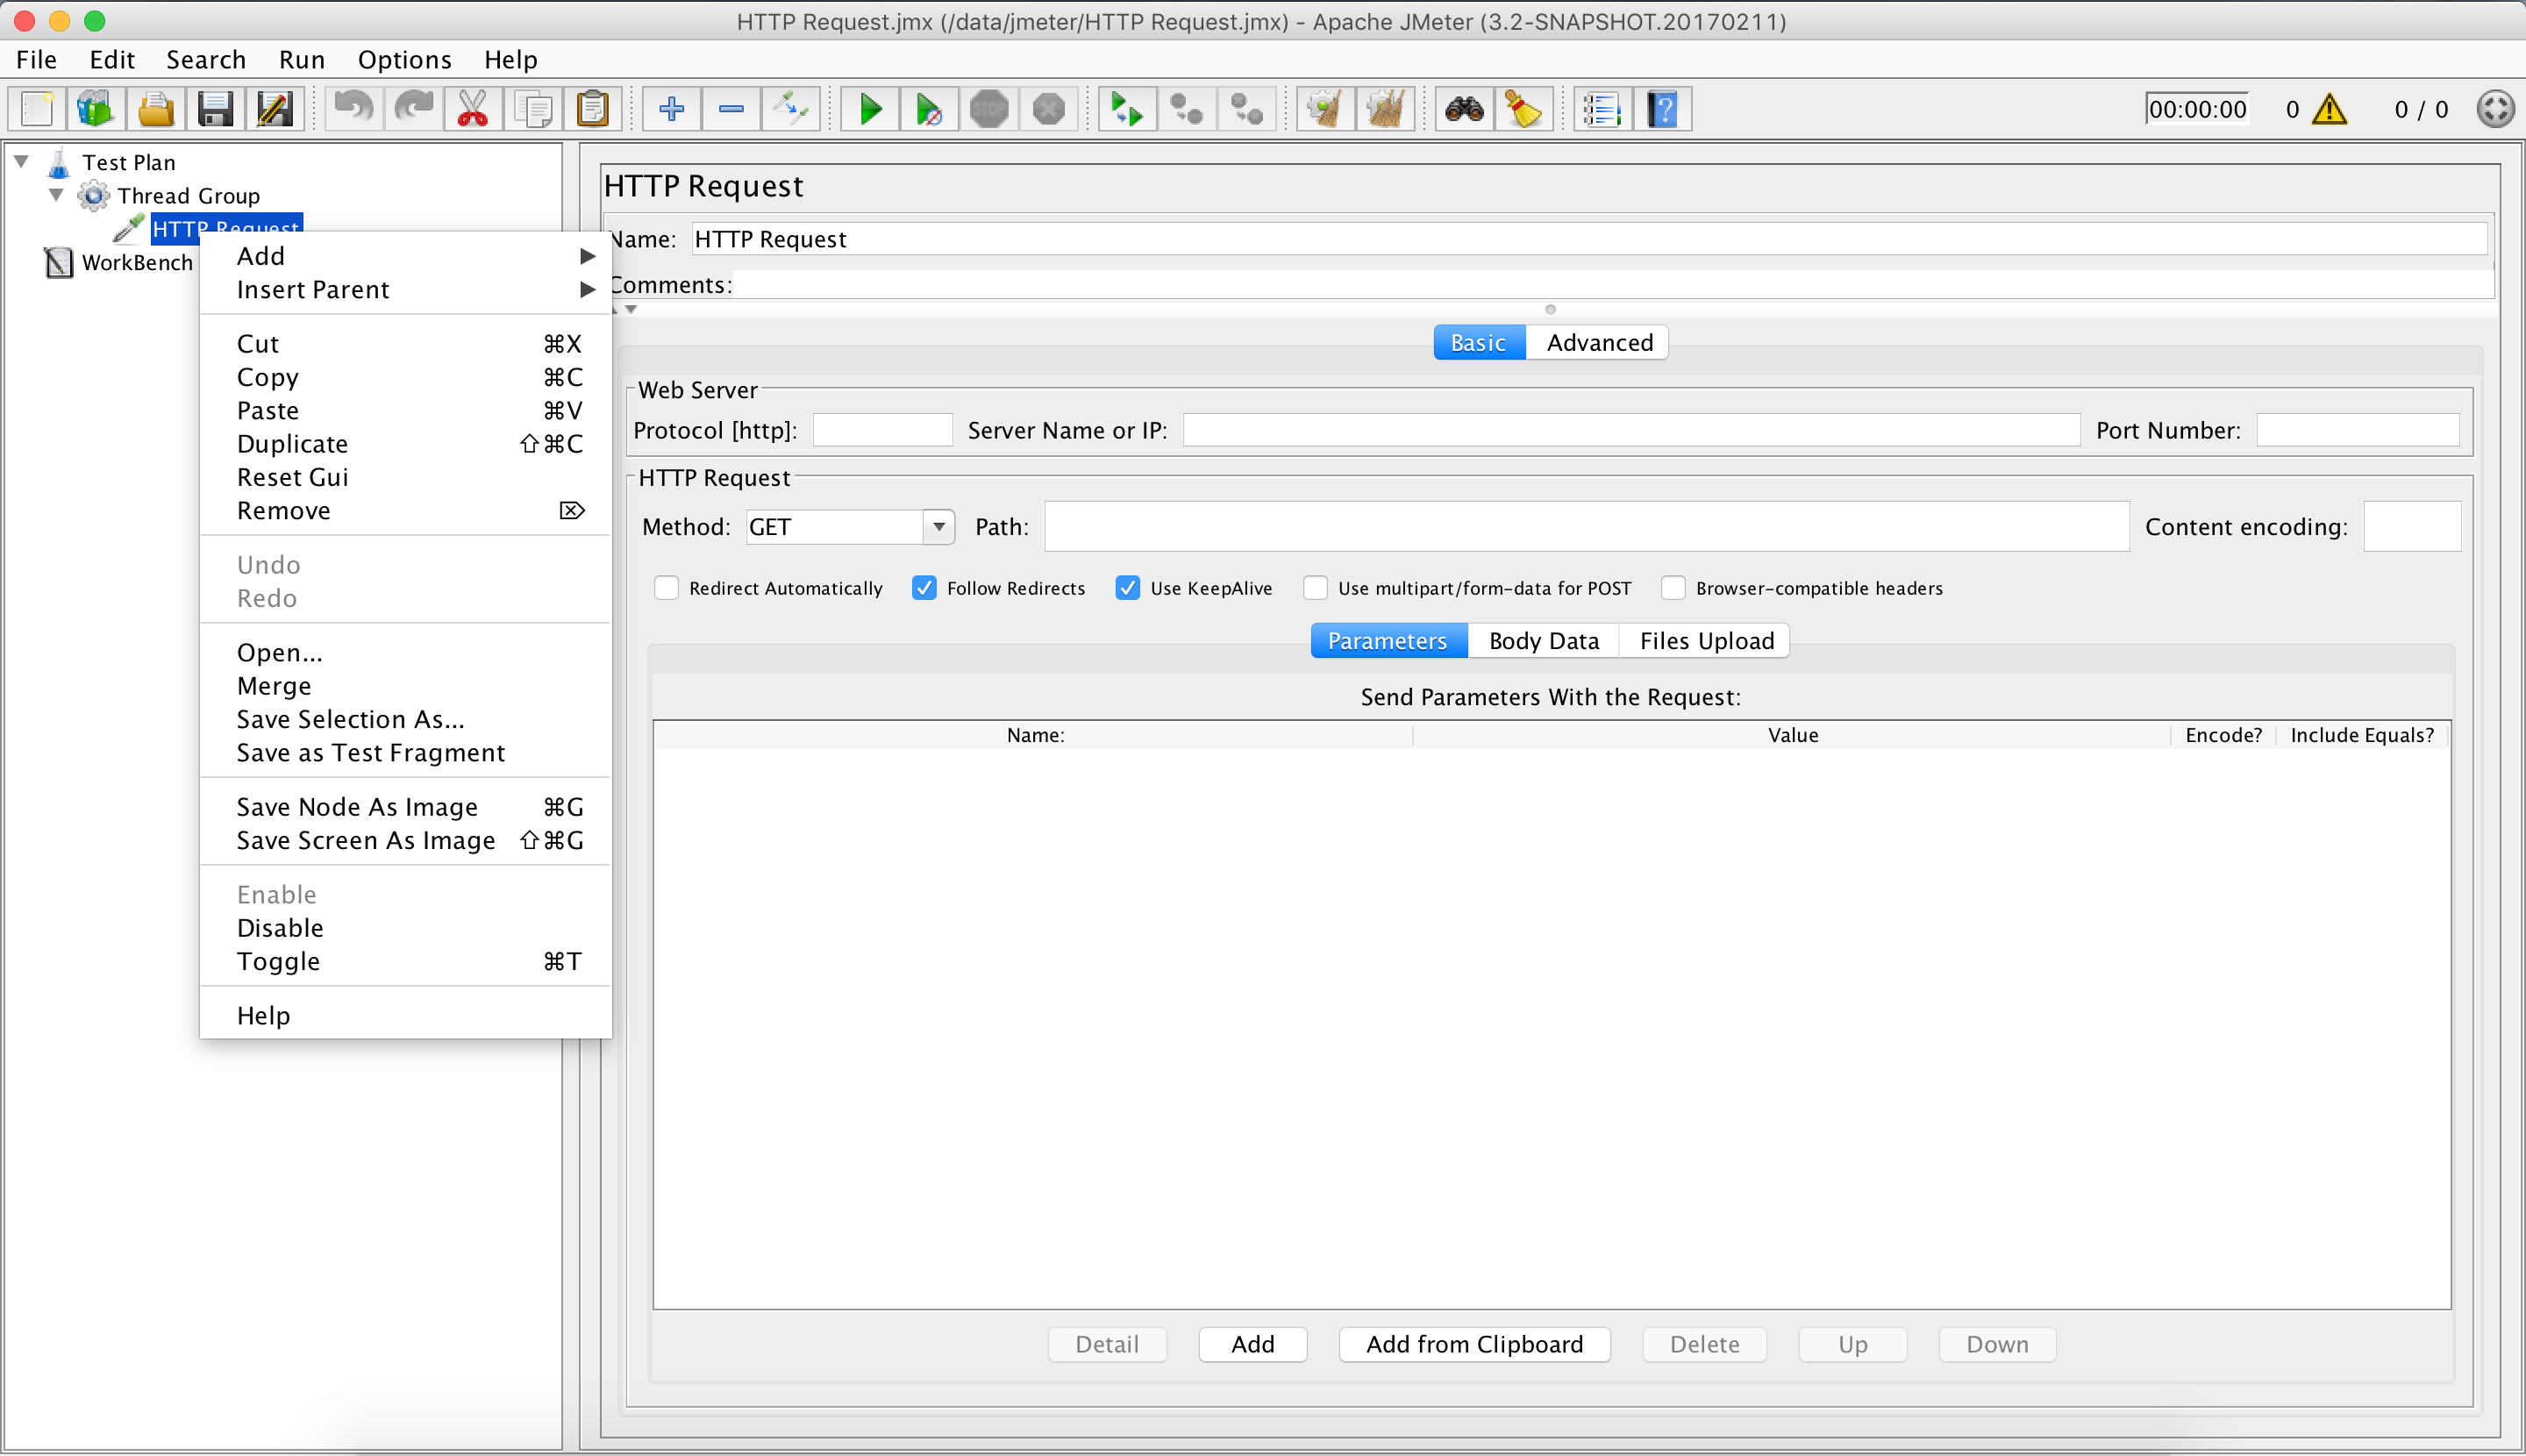The image size is (2526, 1456).
Task: Collapse the Thread Group tree node
Action: coord(56,195)
